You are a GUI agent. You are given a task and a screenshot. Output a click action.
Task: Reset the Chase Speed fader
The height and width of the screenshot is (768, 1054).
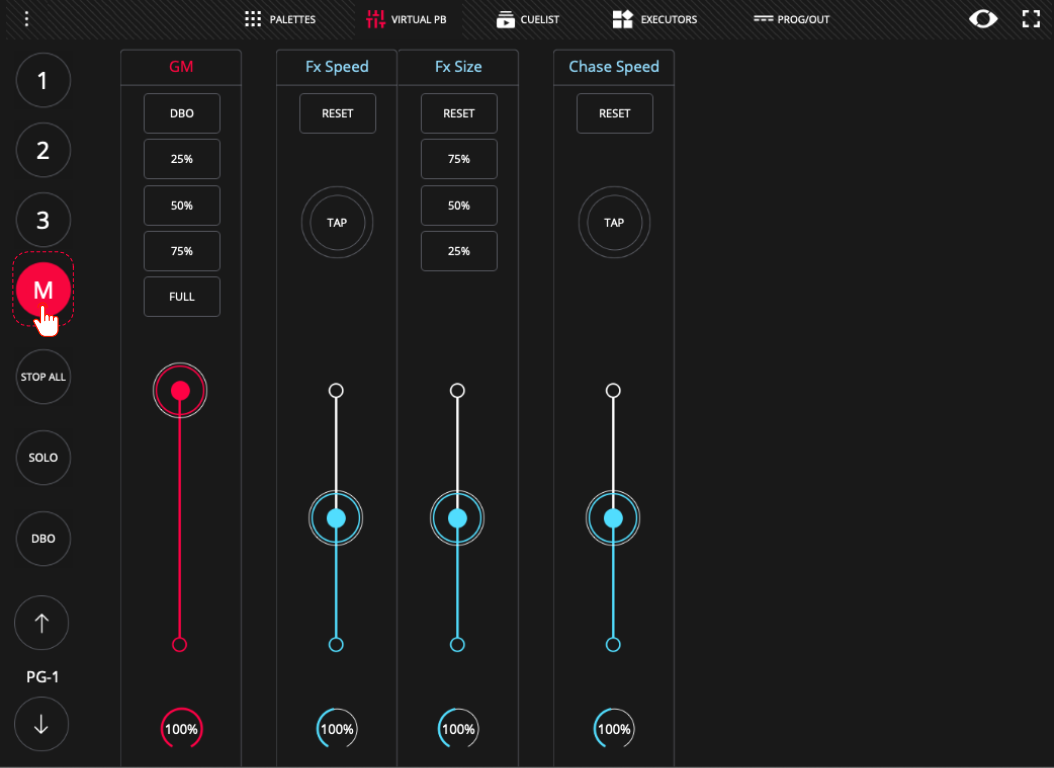(614, 114)
